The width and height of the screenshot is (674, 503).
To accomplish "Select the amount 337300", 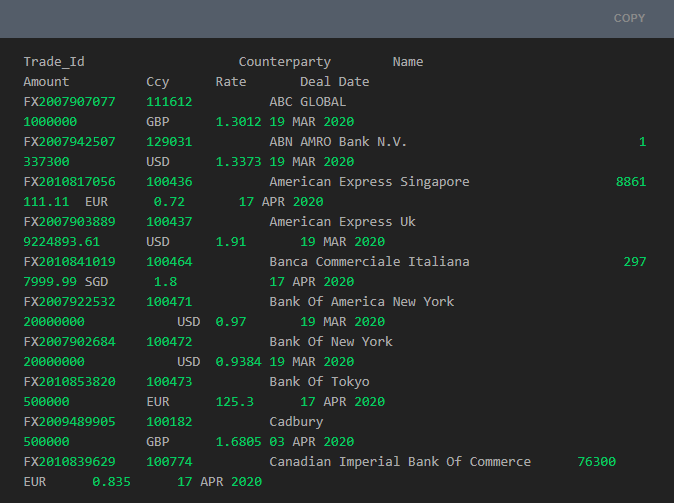I will click(46, 162).
